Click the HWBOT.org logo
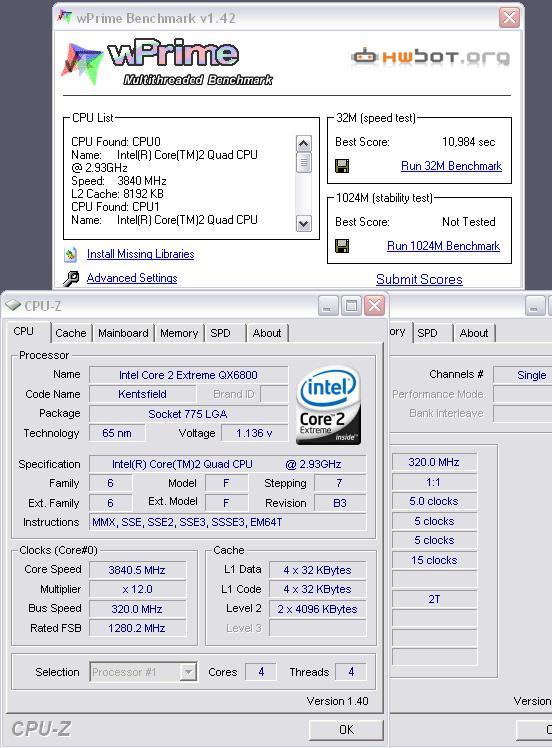Image resolution: width=552 pixels, height=748 pixels. (x=431, y=57)
